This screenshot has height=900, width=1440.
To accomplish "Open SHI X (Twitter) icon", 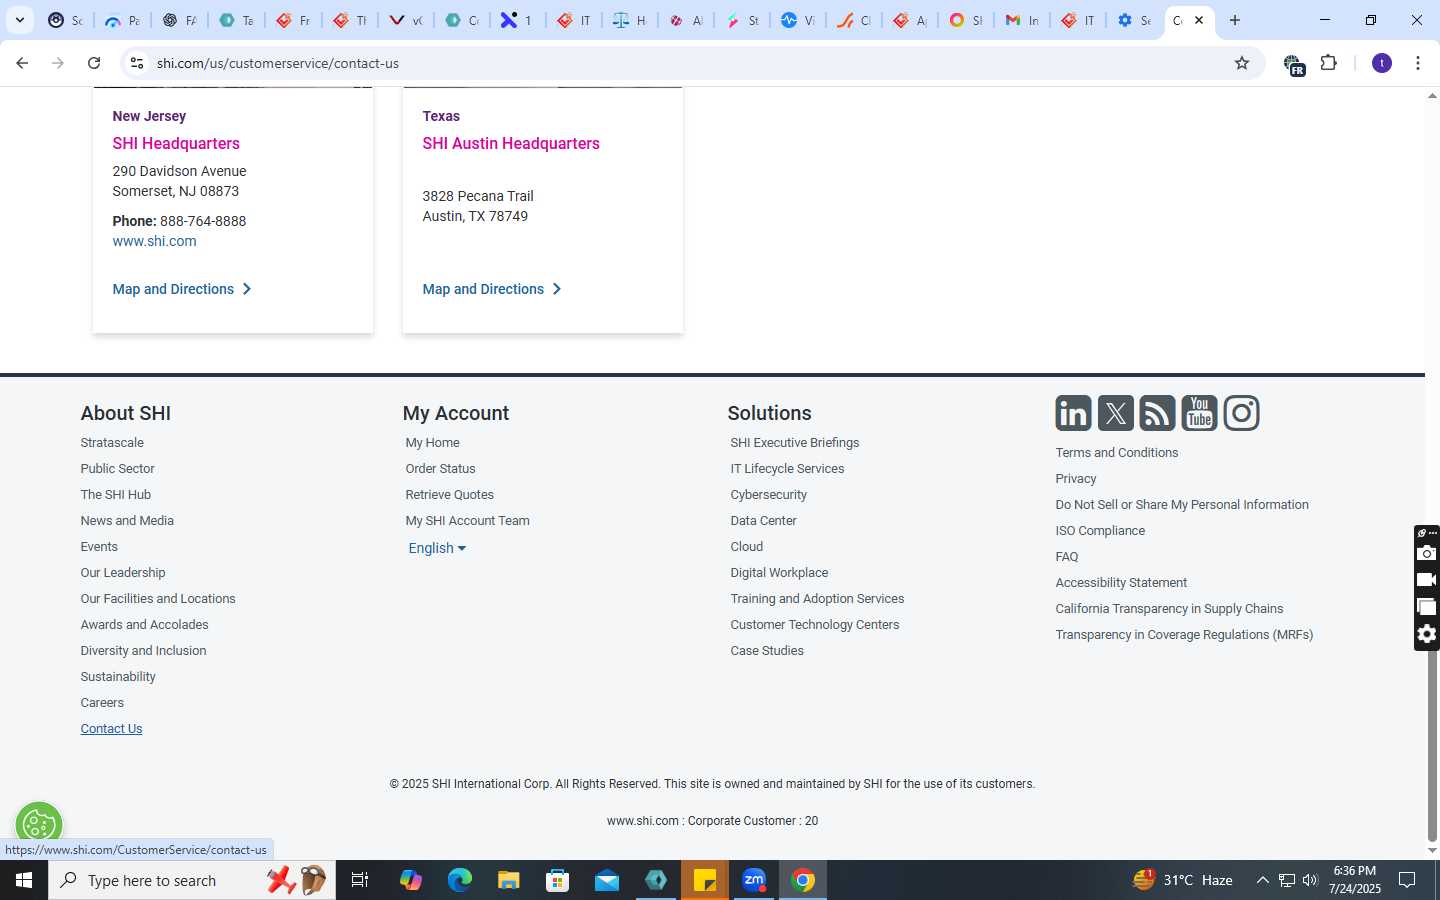I will 1115,413.
